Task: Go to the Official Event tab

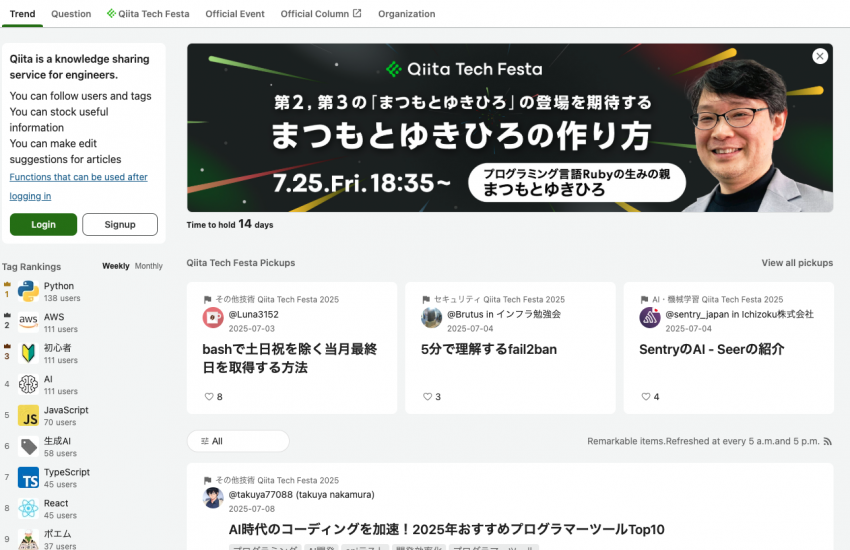Action: click(235, 14)
